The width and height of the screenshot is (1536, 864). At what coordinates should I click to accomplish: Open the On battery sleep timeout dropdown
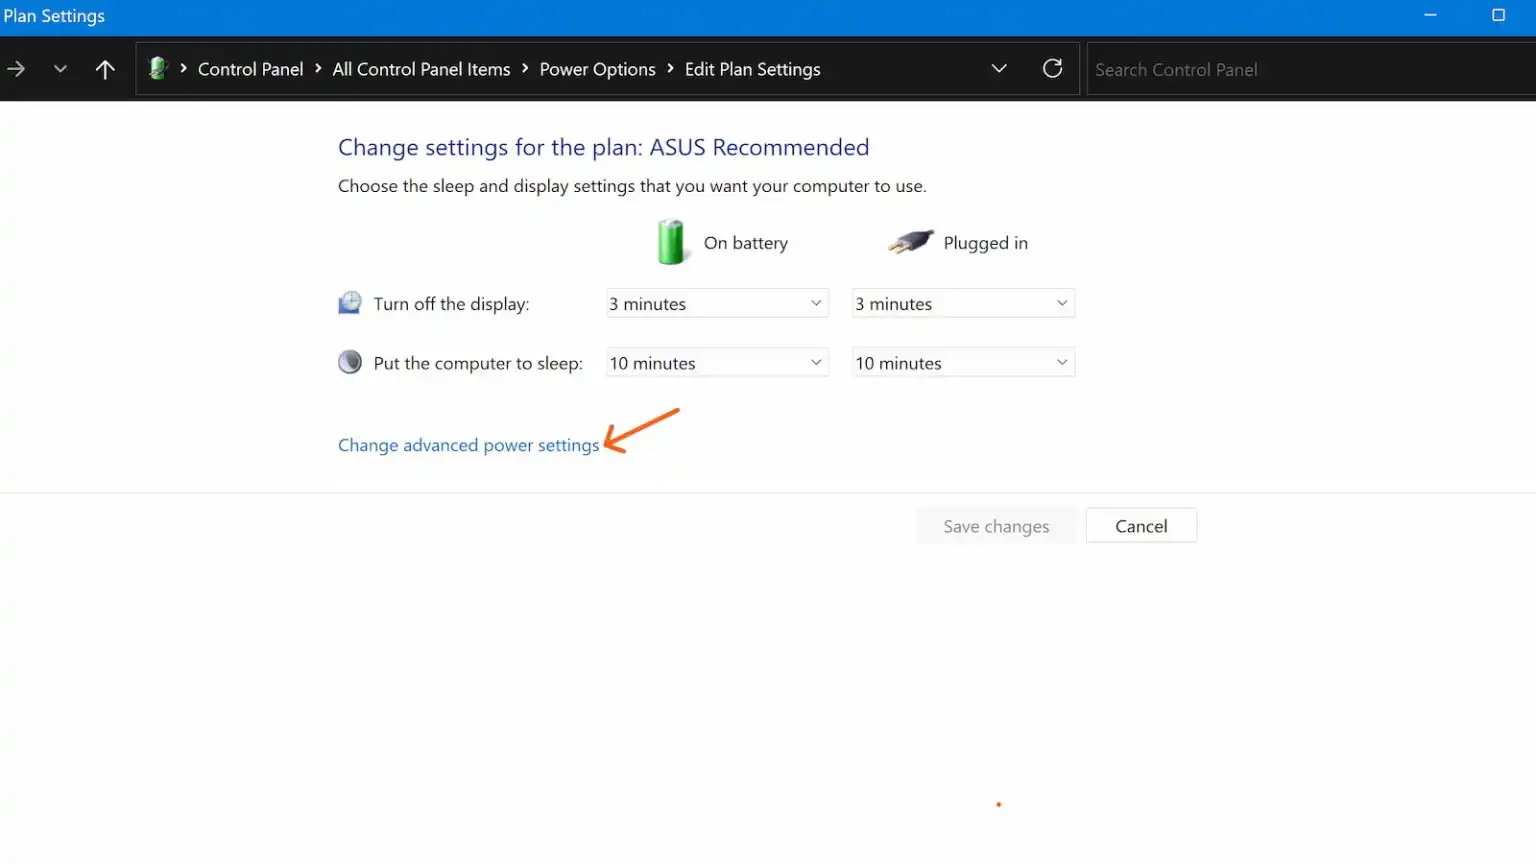click(717, 363)
